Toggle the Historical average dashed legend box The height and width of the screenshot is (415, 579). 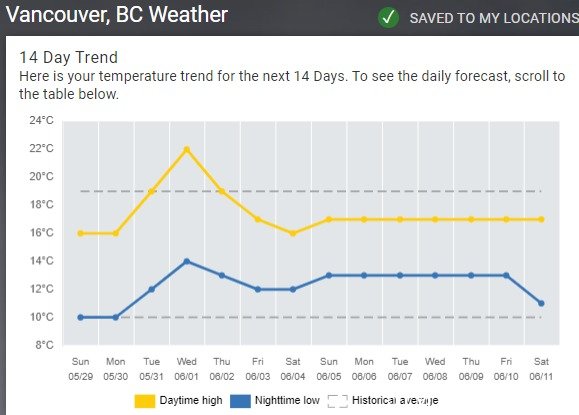click(x=338, y=401)
